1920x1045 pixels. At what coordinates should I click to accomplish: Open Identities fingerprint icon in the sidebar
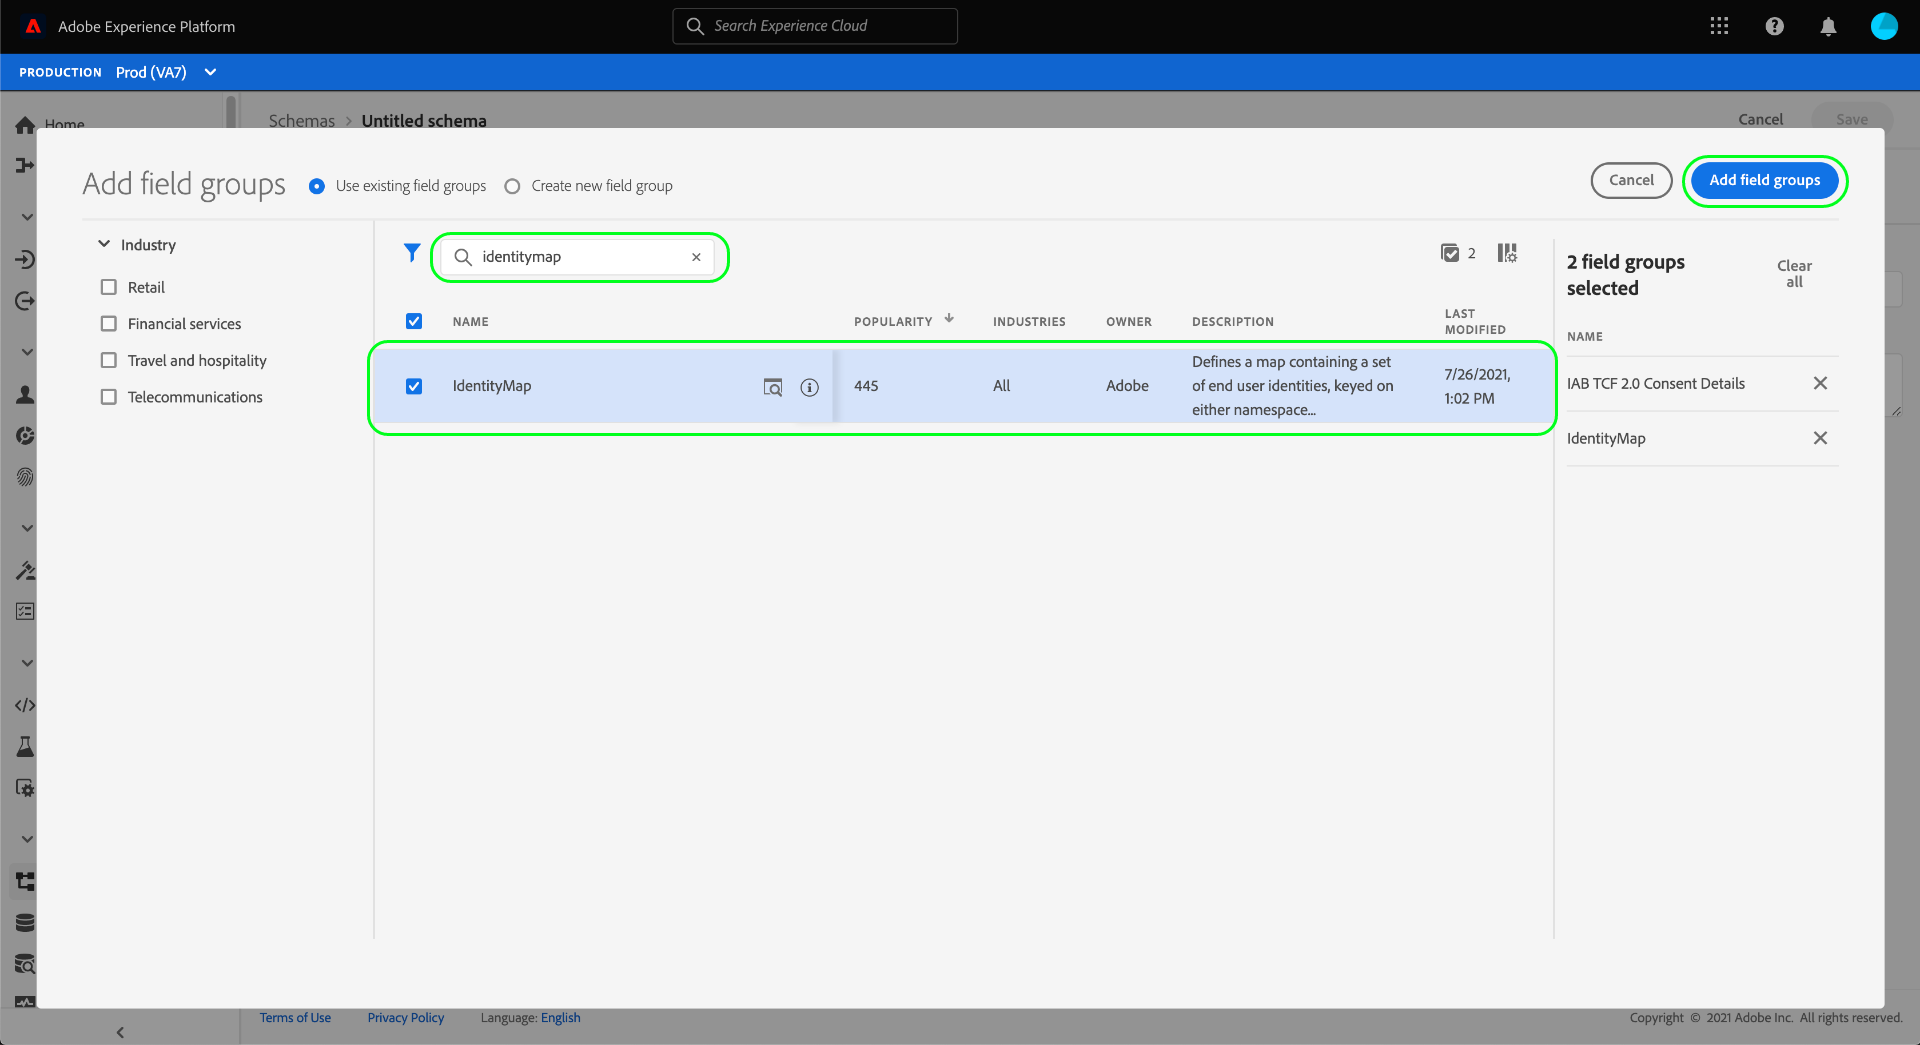click(x=25, y=477)
